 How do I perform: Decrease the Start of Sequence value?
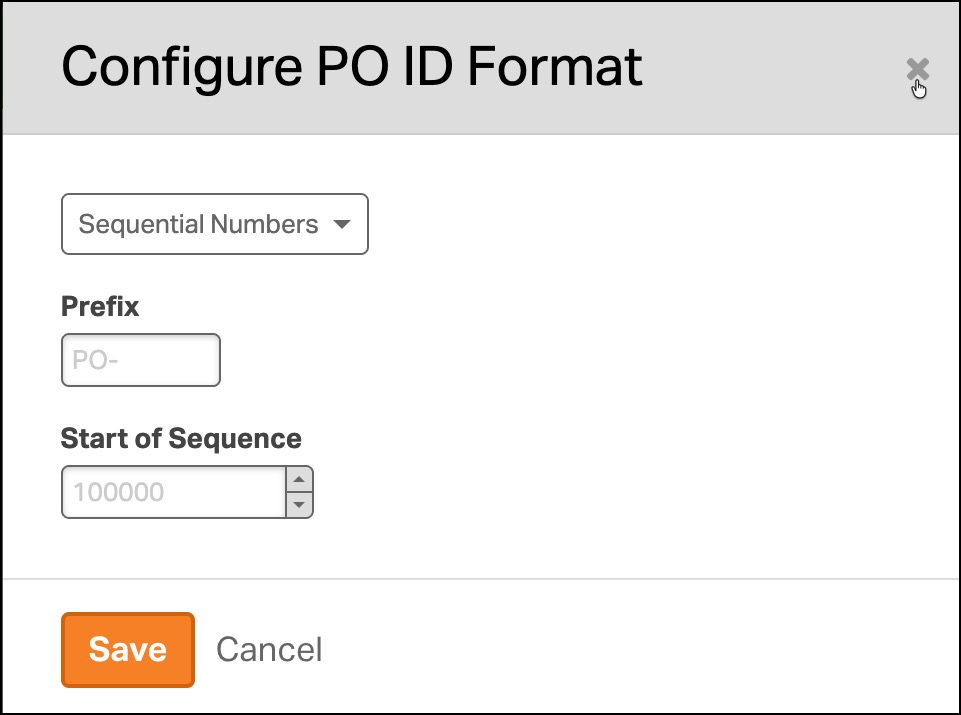coord(299,505)
